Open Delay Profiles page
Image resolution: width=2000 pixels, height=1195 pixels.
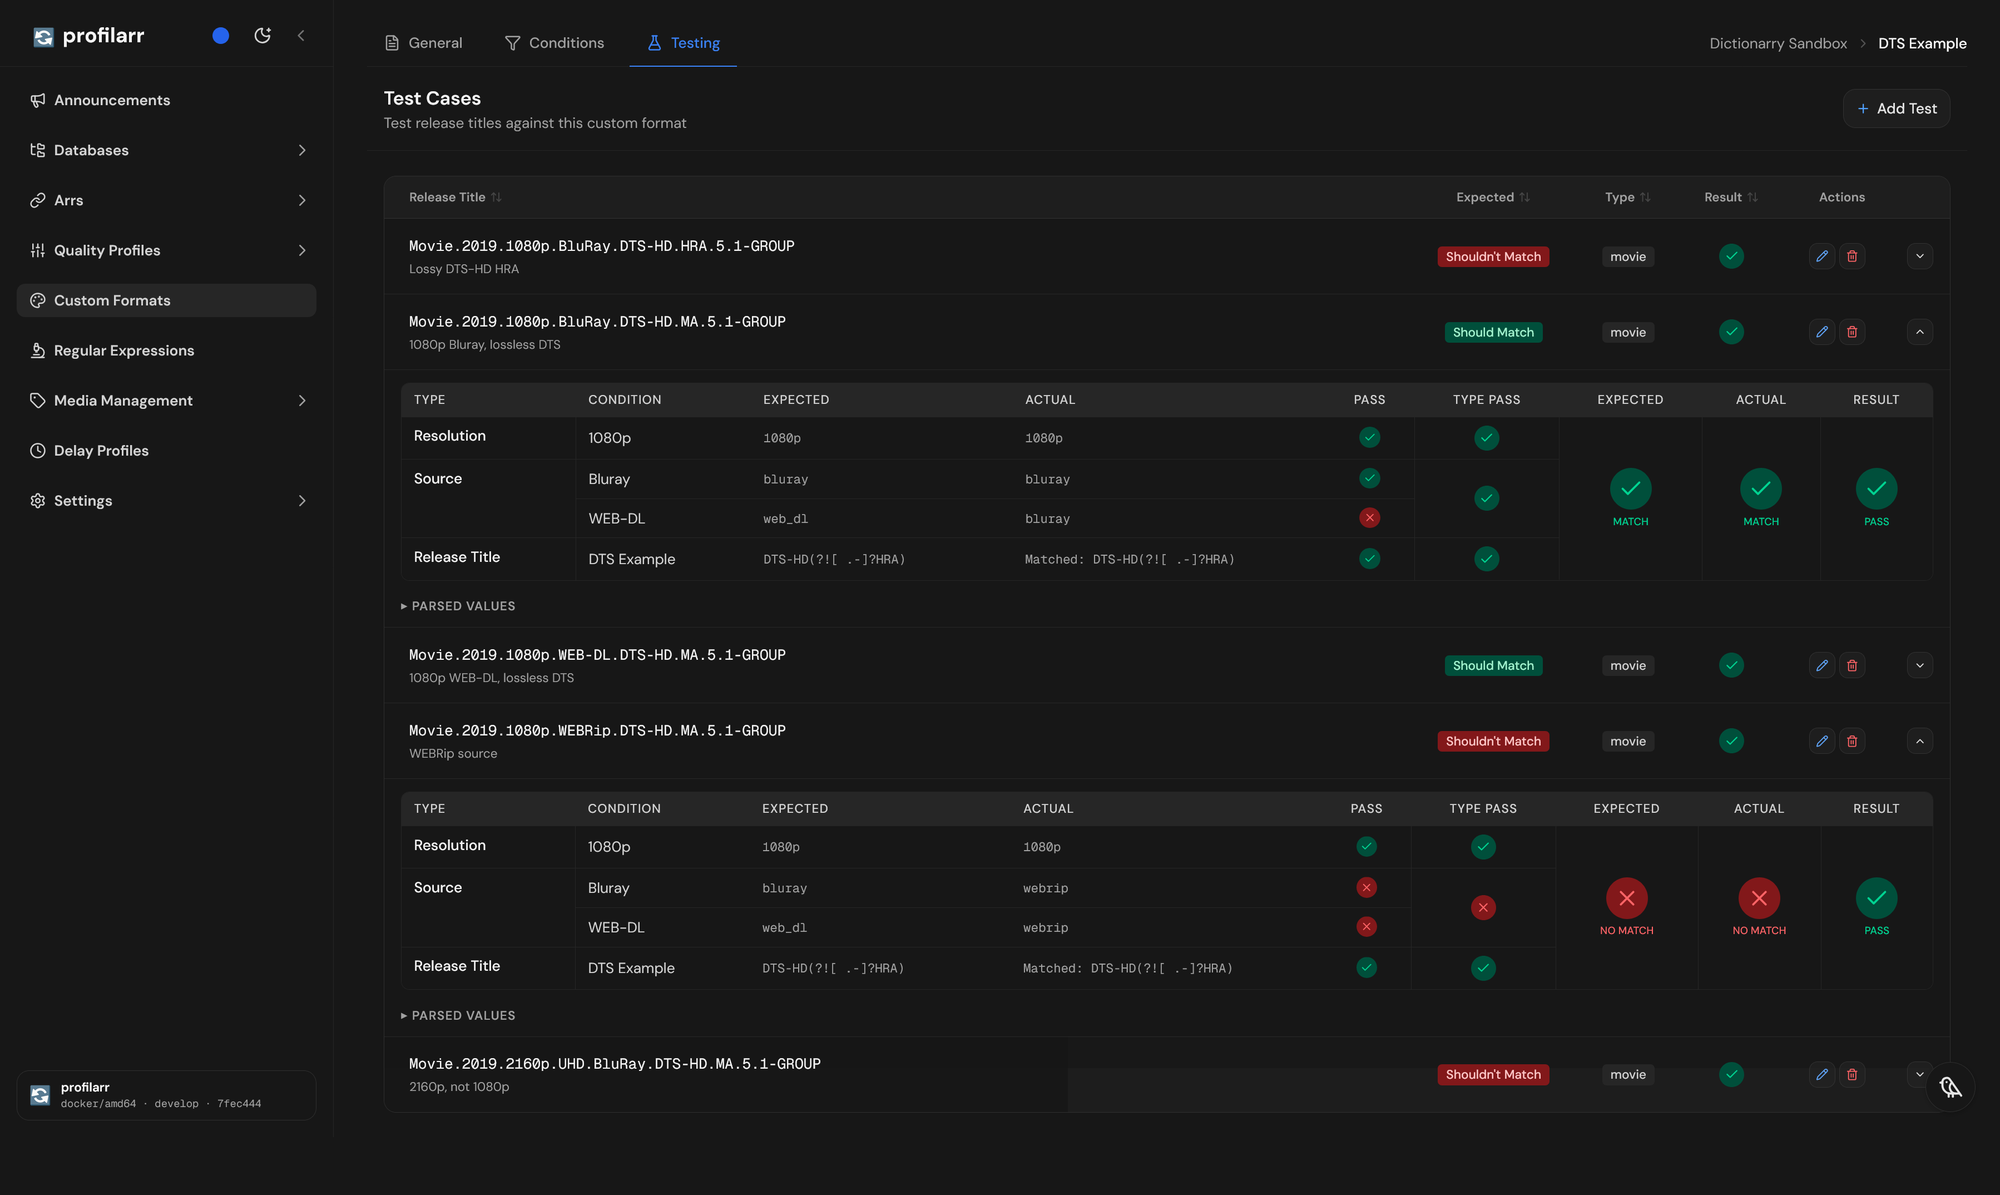tap(167, 451)
